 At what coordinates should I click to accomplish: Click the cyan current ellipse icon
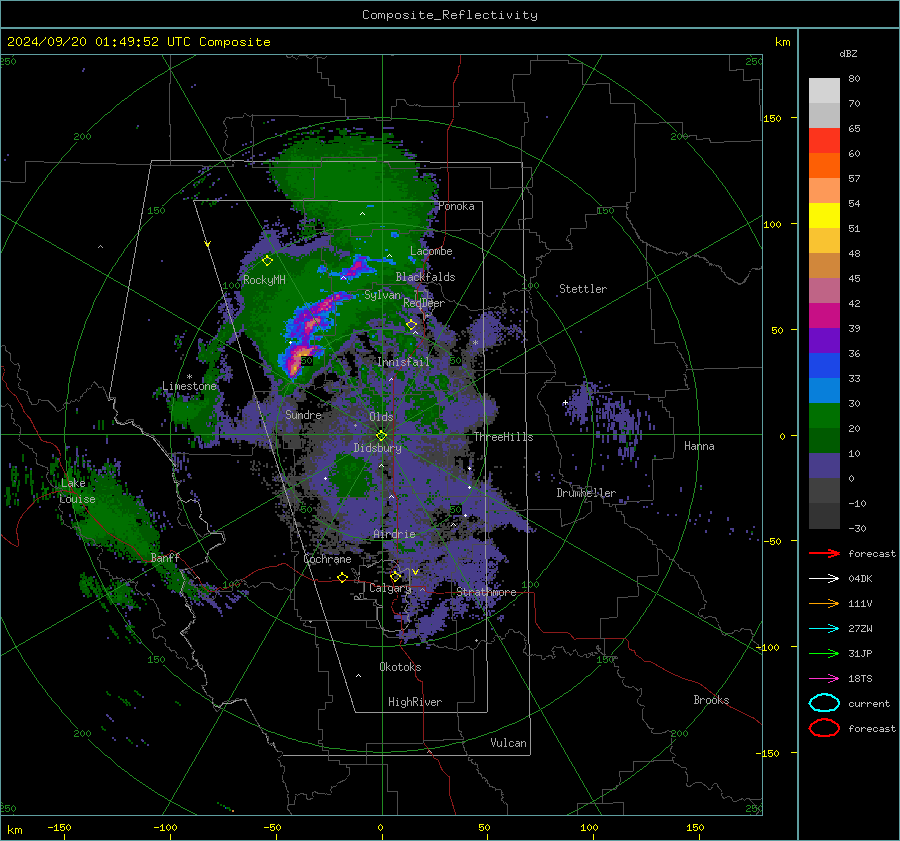pyautogui.click(x=824, y=703)
